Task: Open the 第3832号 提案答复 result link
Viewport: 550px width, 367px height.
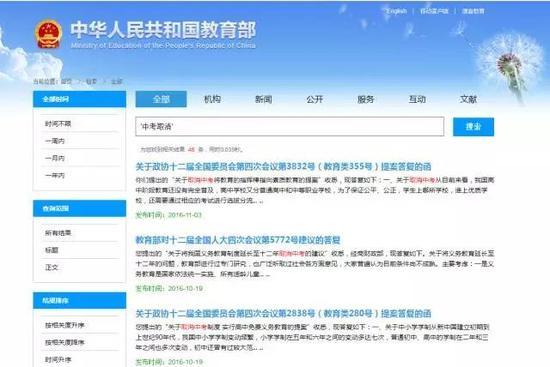Action: [x=283, y=166]
